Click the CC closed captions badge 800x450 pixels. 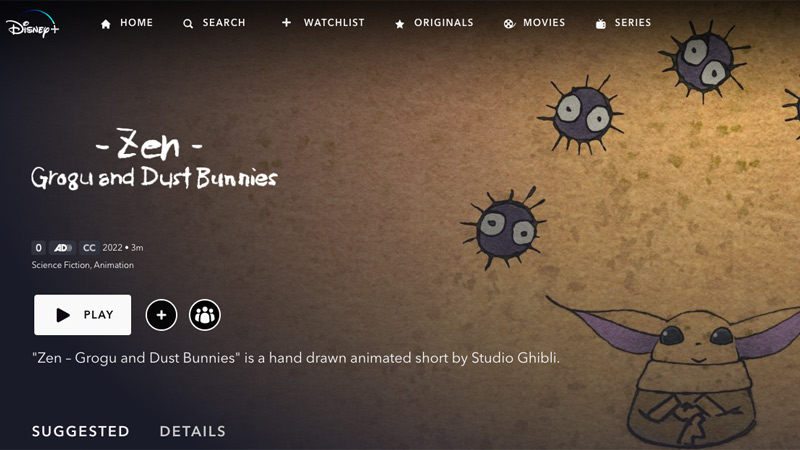tap(89, 248)
